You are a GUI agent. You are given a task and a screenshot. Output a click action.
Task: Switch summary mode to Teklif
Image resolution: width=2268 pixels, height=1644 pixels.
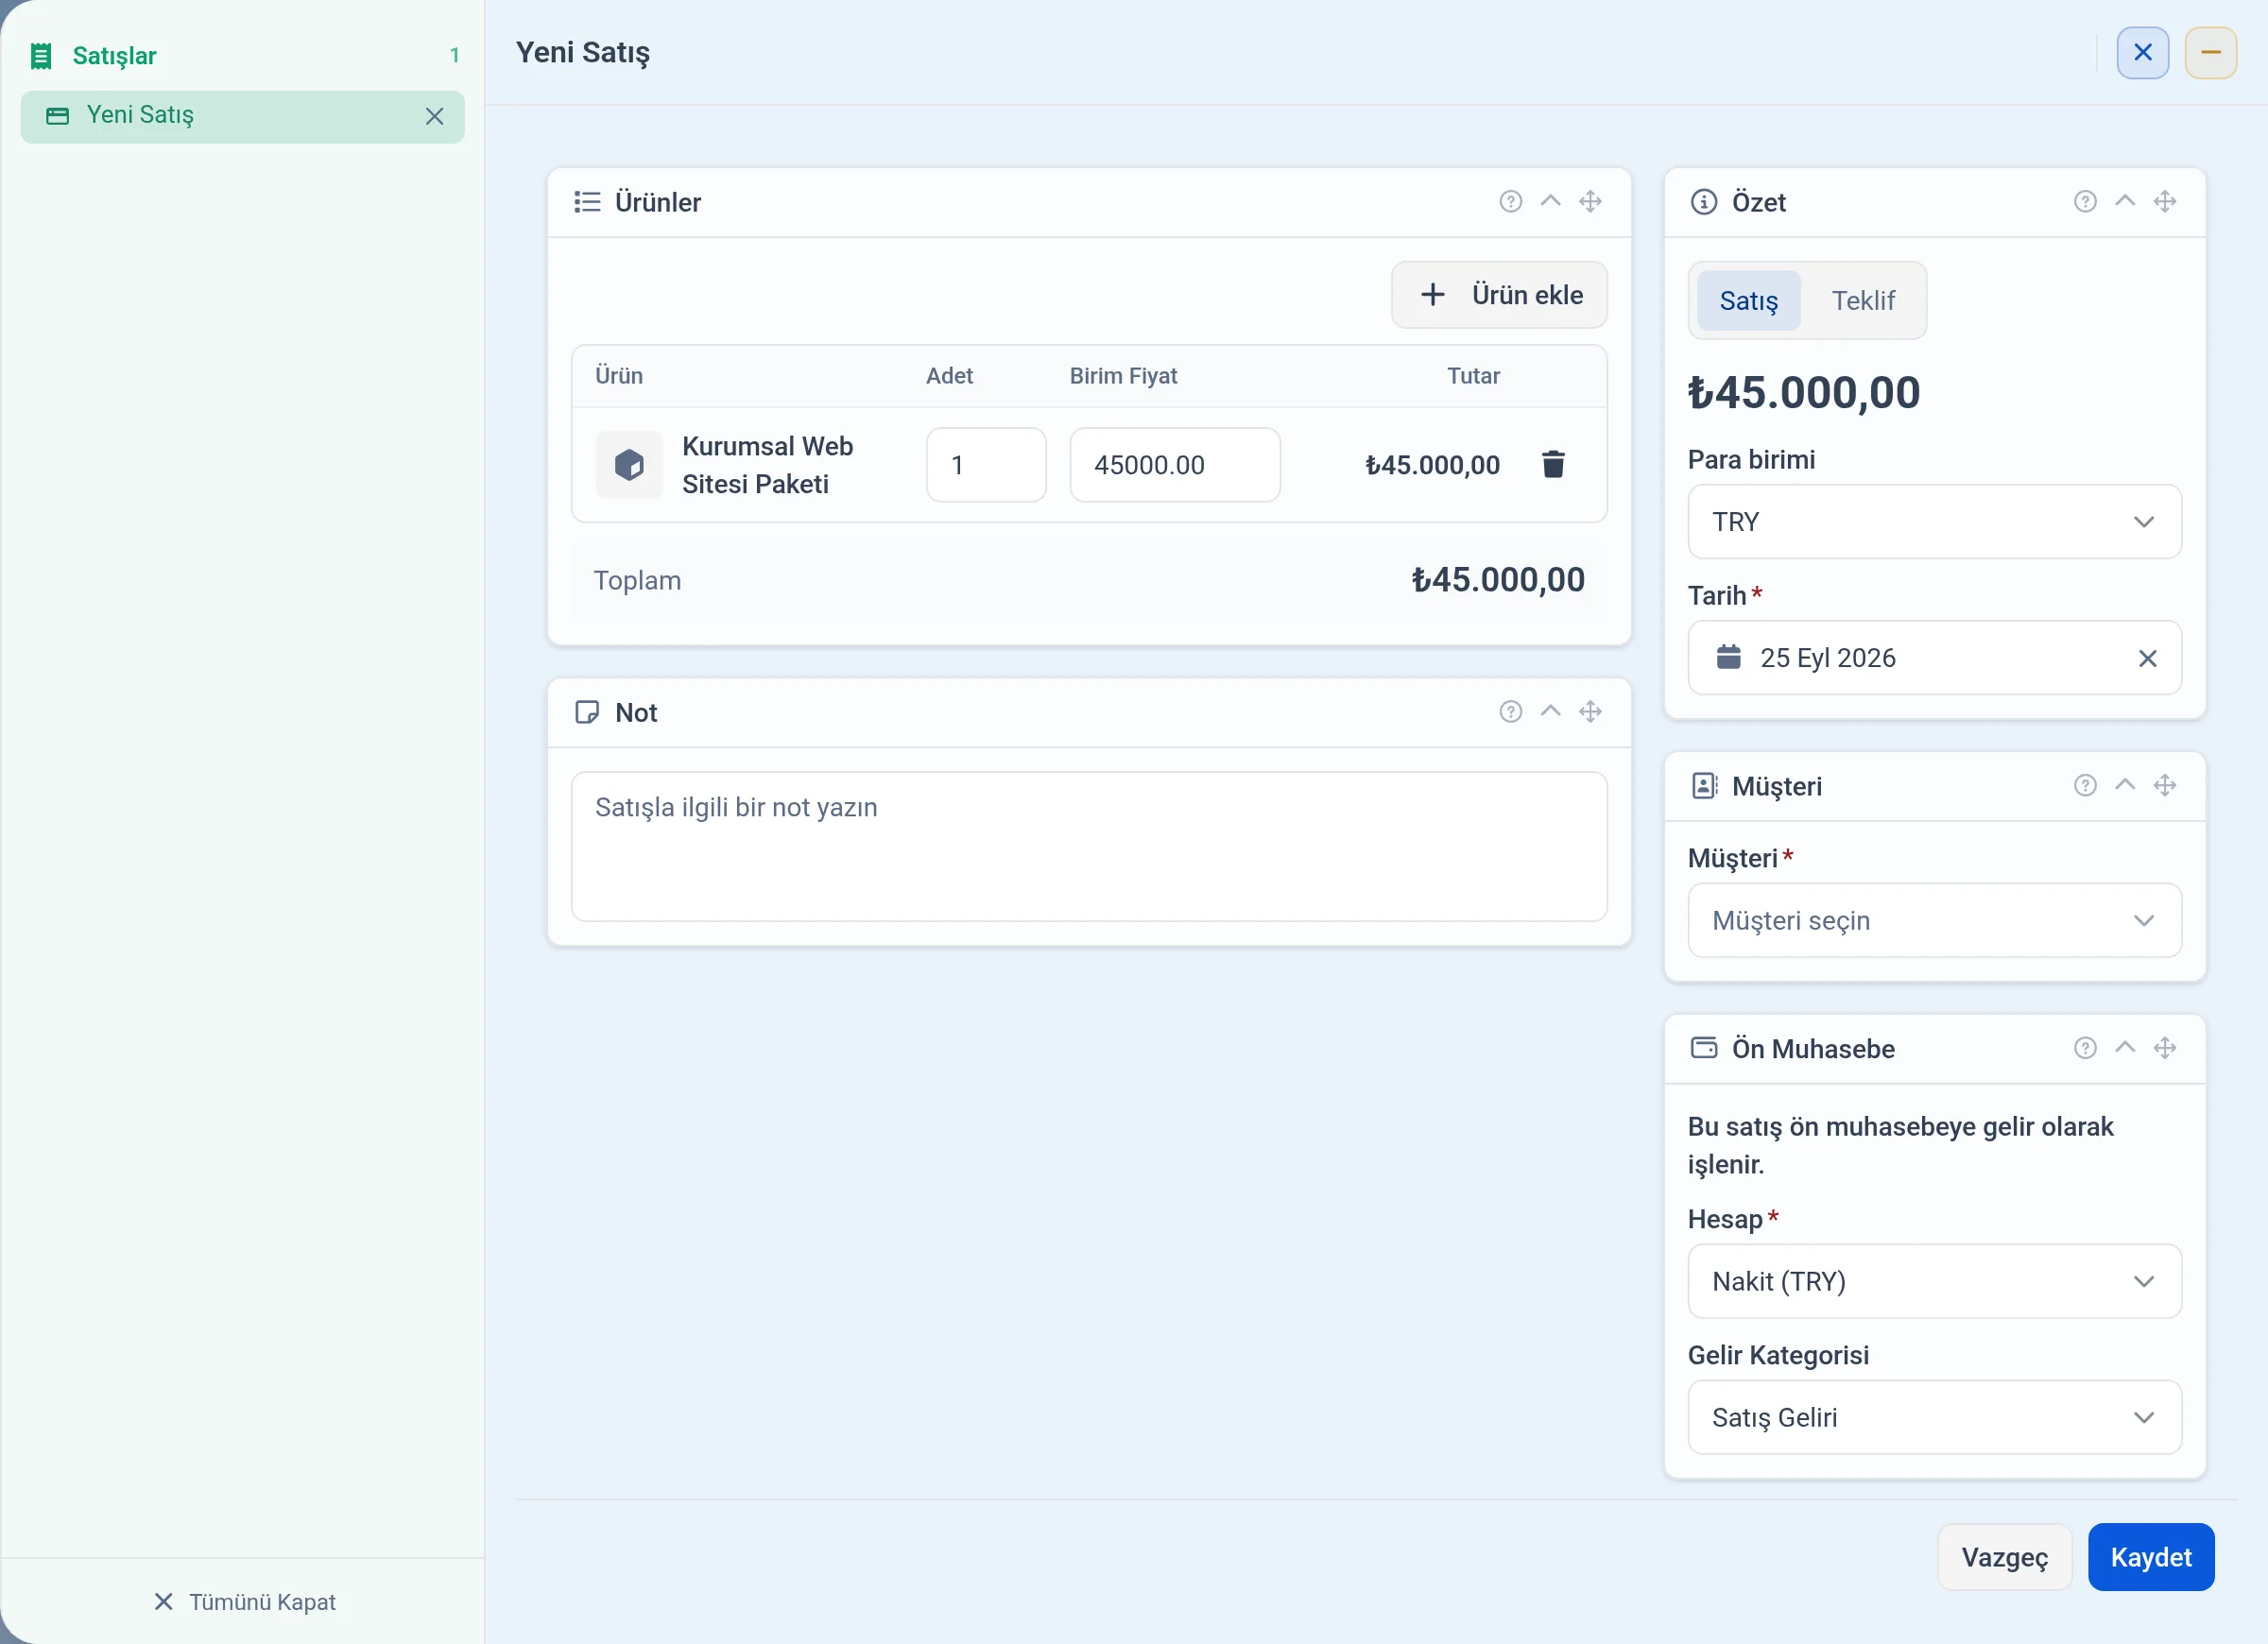coord(1863,300)
